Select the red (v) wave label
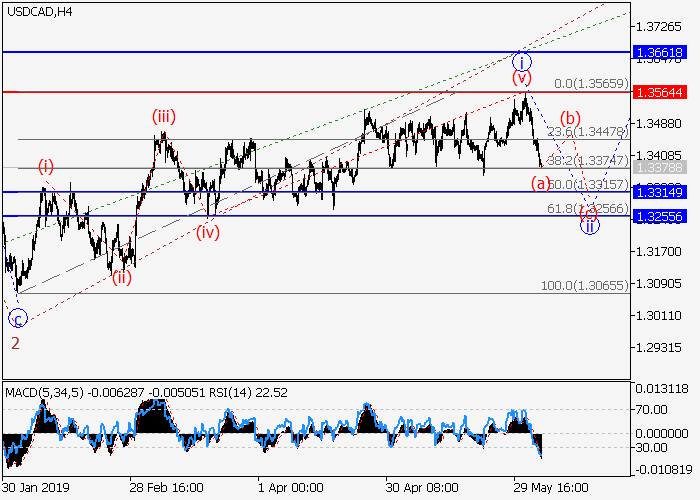 point(521,78)
